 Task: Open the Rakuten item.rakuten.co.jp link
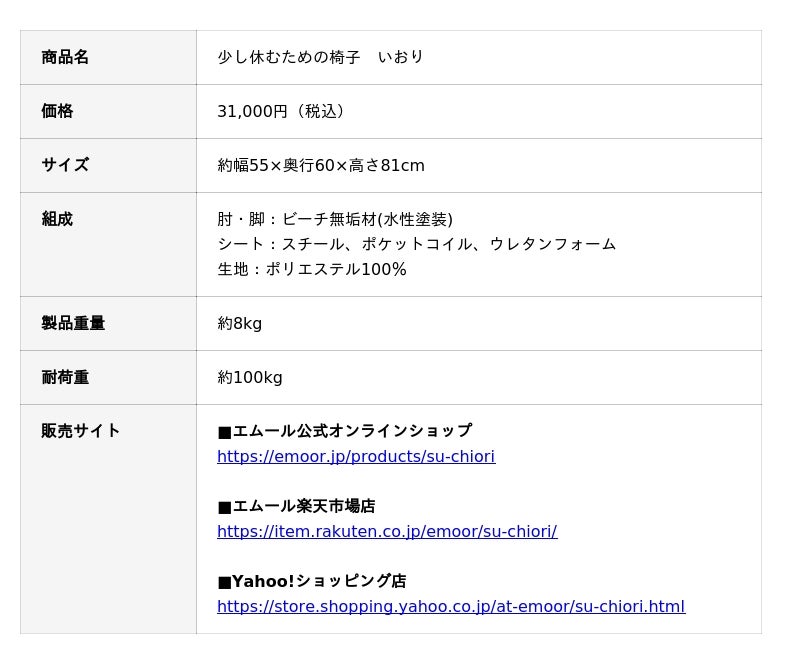click(387, 532)
